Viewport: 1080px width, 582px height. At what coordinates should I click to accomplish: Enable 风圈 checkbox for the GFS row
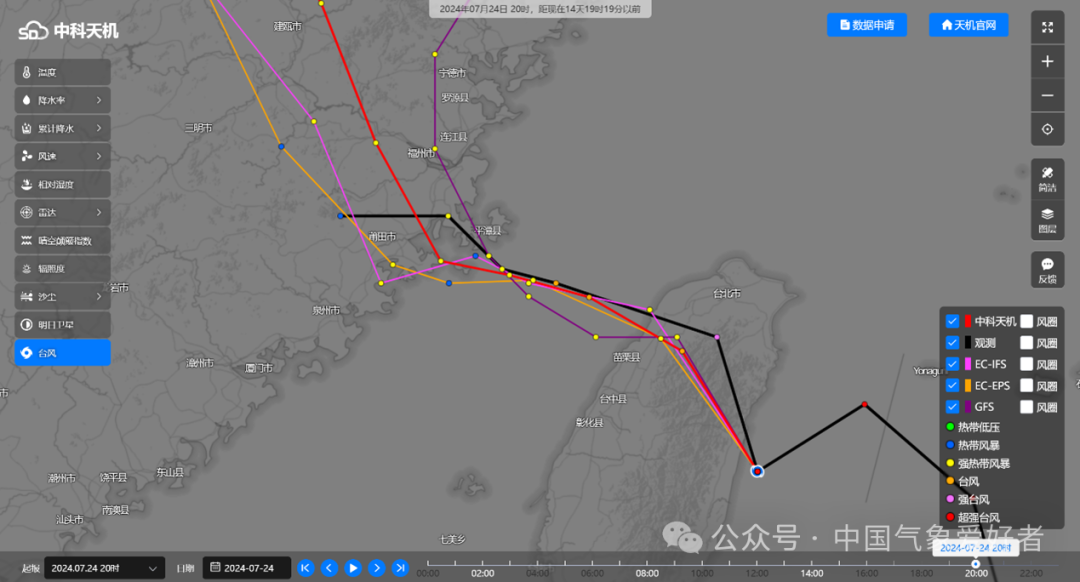pyautogui.click(x=1026, y=407)
